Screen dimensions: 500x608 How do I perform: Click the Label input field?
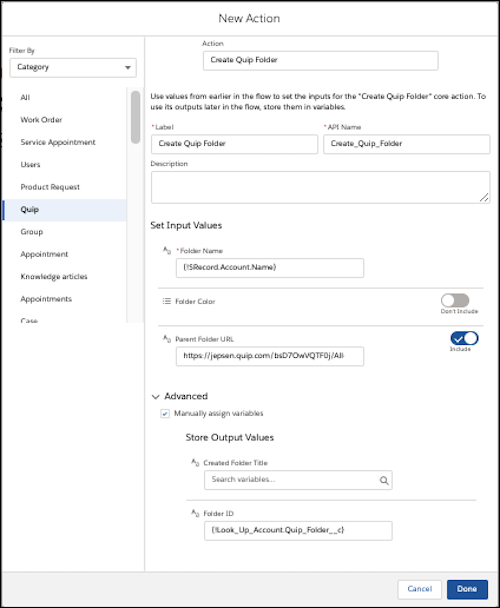(x=234, y=144)
